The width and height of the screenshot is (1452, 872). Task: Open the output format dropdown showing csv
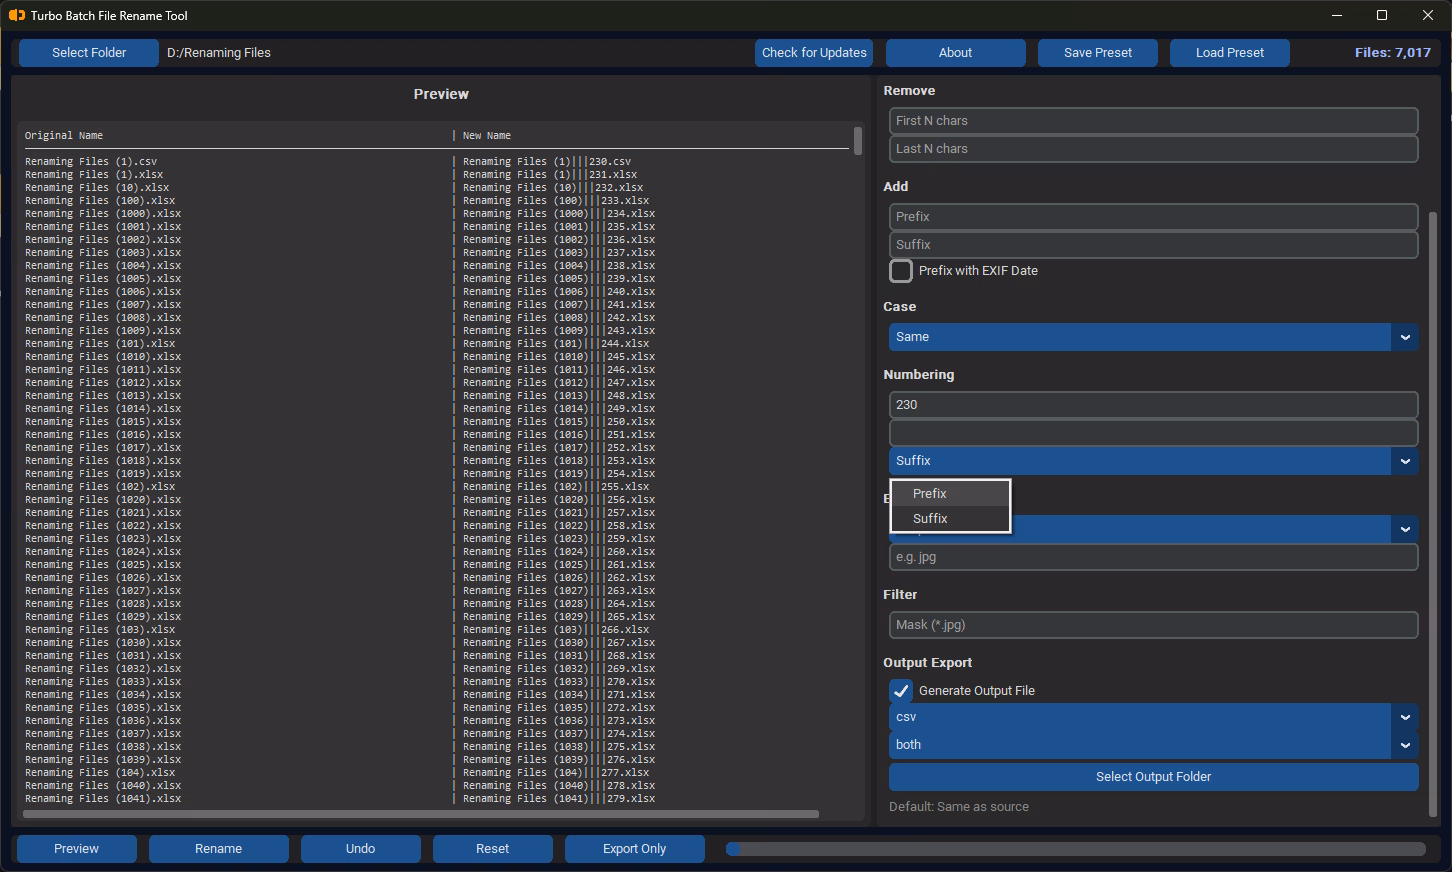1153,717
